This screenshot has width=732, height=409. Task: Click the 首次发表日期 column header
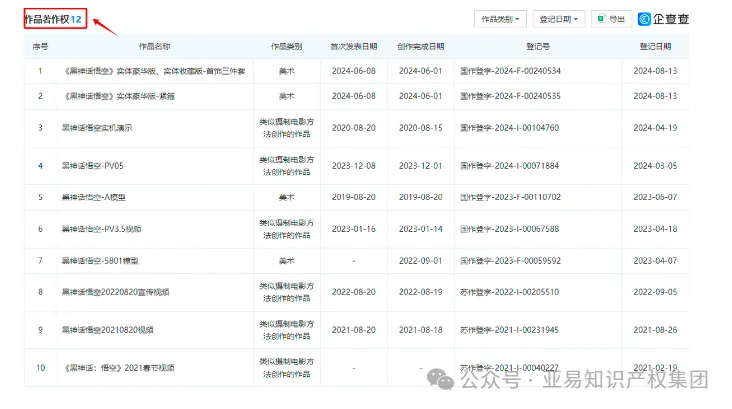coord(353,47)
